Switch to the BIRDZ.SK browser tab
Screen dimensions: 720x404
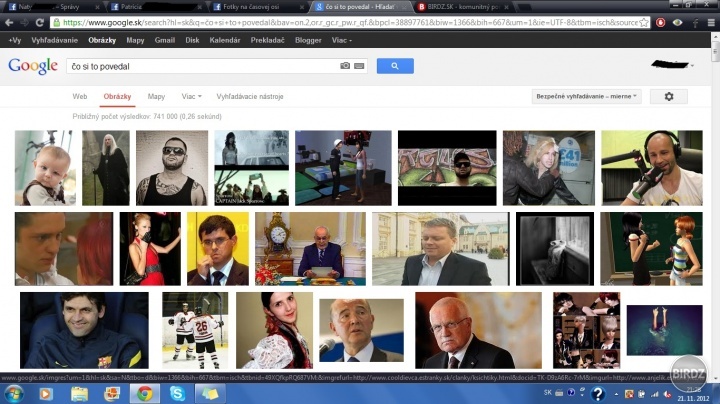(x=462, y=7)
